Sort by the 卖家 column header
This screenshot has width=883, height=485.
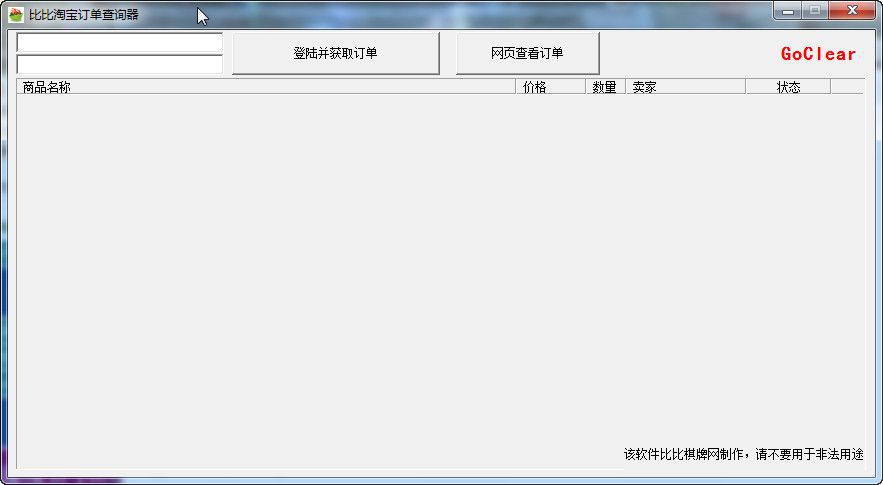(685, 87)
